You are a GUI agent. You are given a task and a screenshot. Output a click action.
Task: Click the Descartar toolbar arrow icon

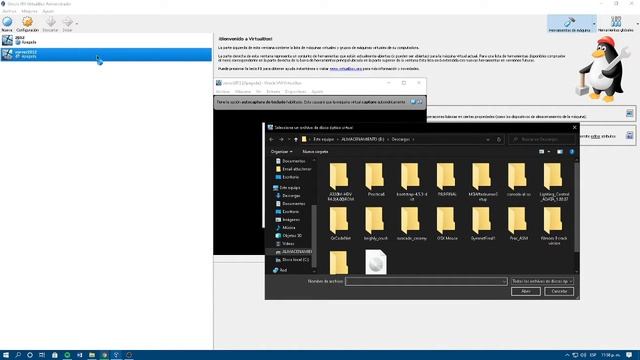[50, 24]
